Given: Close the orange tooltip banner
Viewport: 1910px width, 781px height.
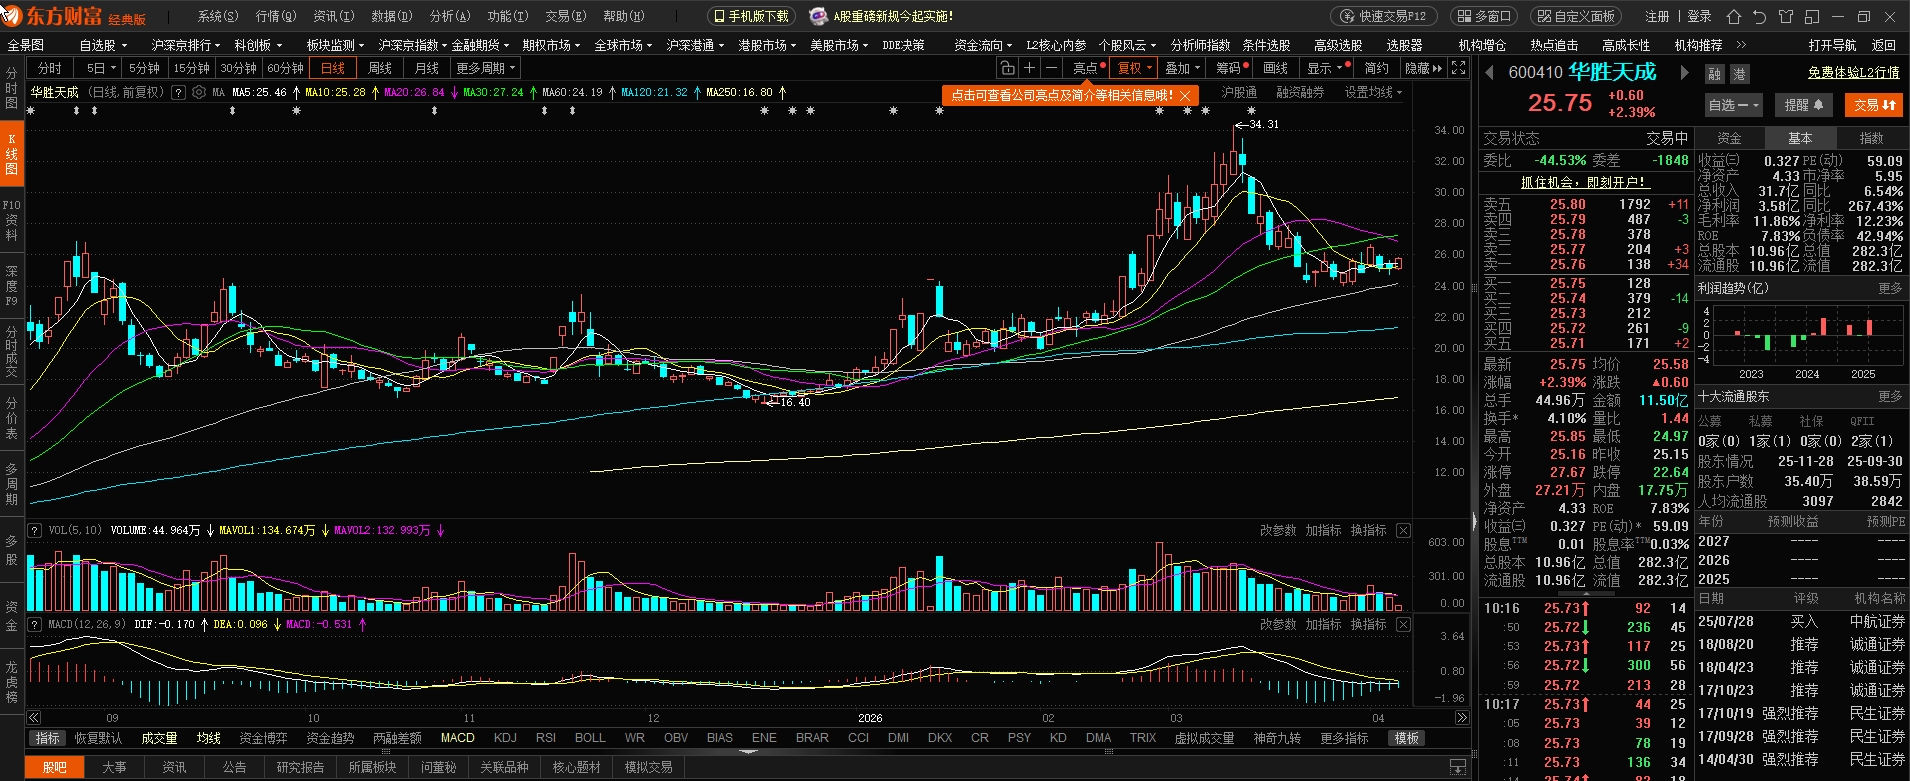Looking at the screenshot, I should 1185,95.
